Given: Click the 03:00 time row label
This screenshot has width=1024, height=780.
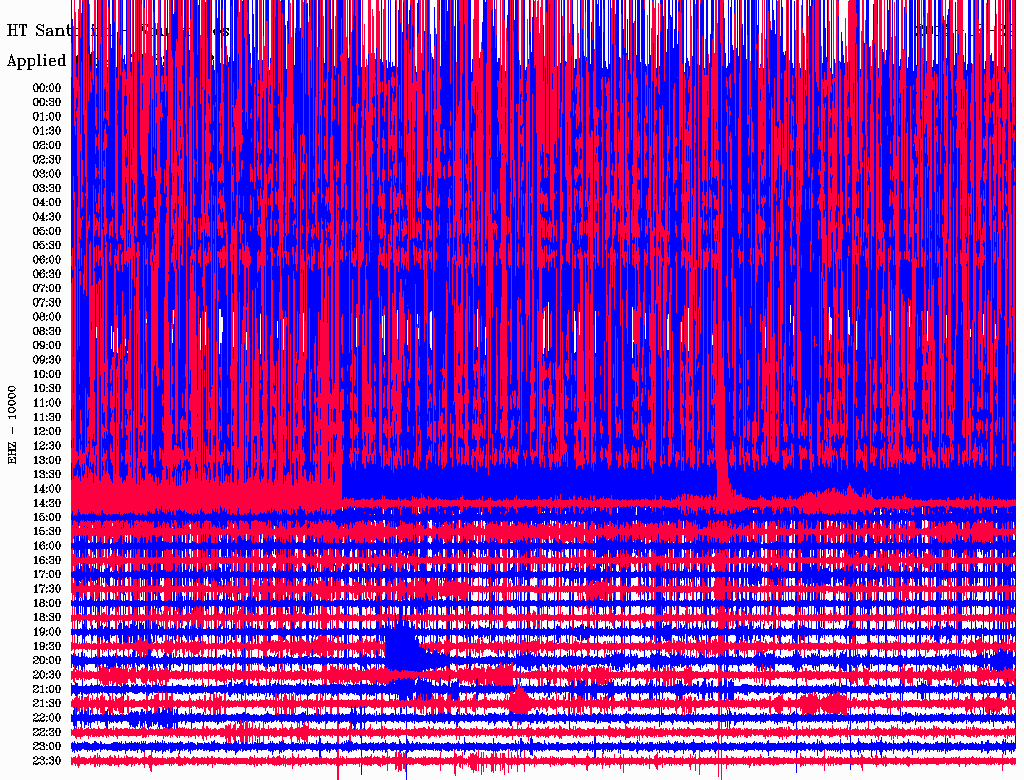Looking at the screenshot, I should click(47, 174).
